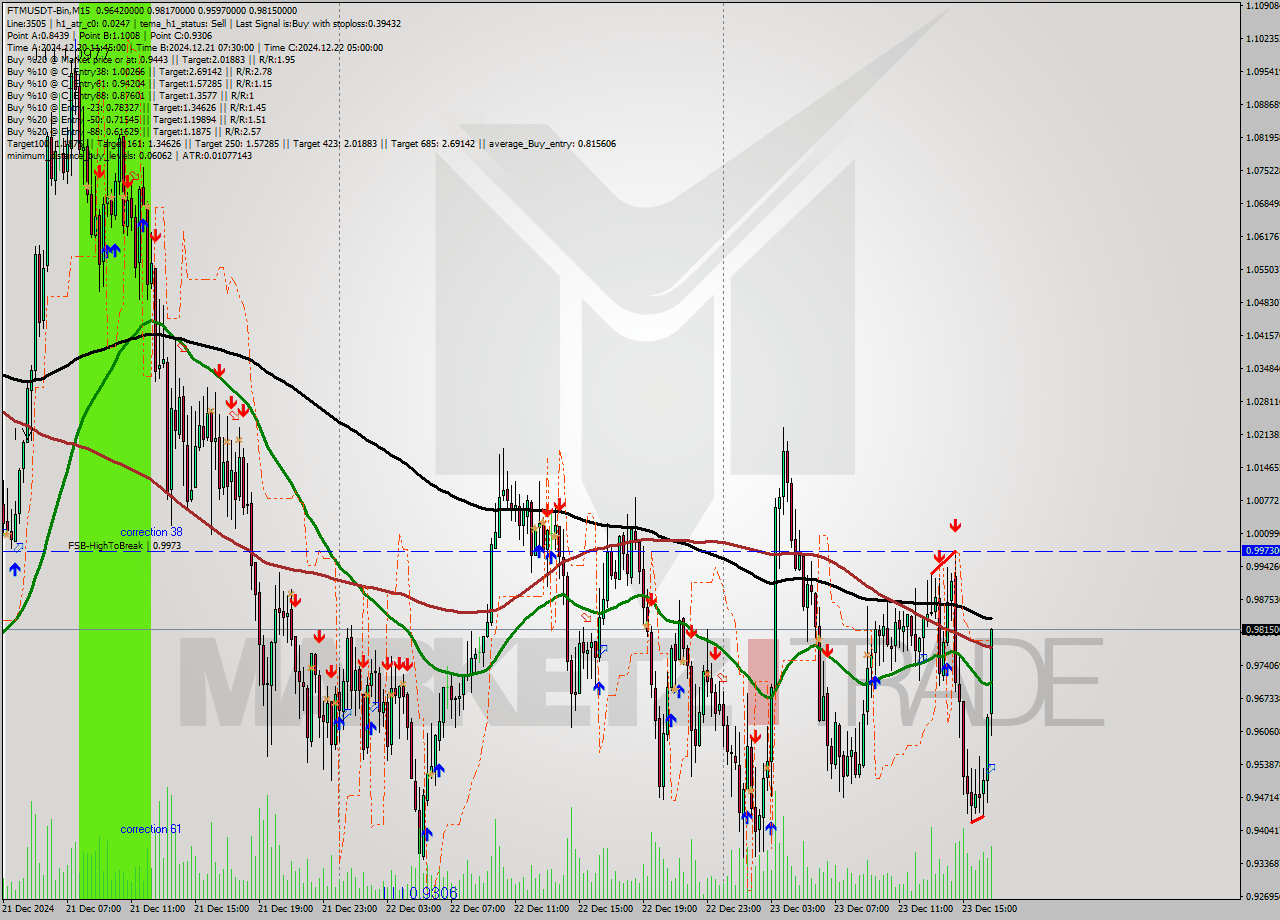
Task: Click the '21 Dec 07:00' time label
Action: tap(93, 909)
